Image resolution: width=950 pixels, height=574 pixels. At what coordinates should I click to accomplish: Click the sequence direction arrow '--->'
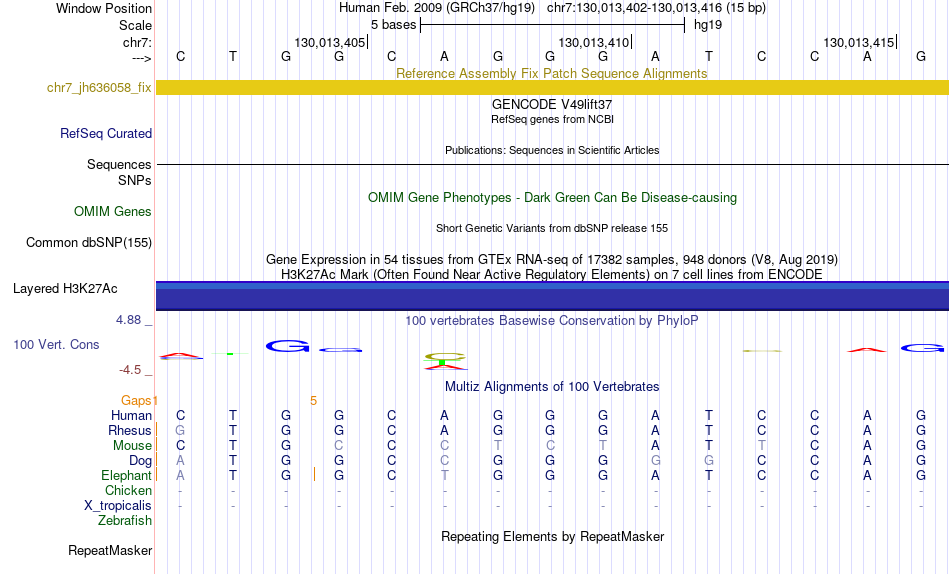click(x=142, y=58)
